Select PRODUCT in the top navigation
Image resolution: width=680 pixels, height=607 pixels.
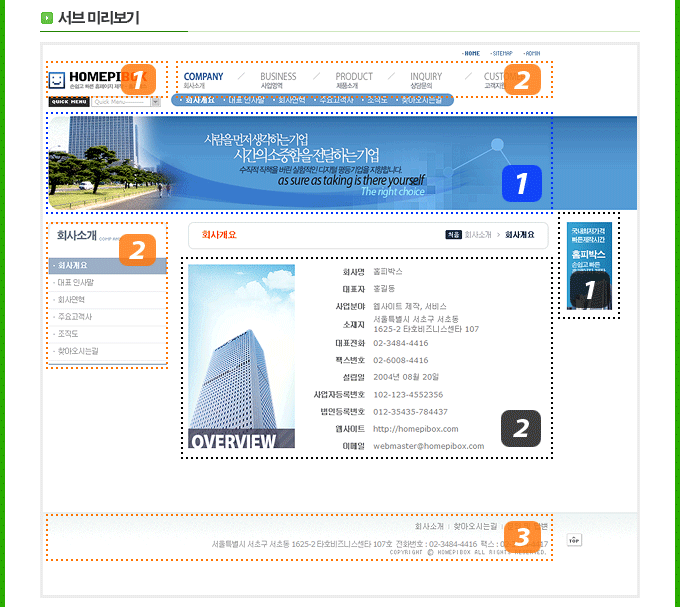[x=354, y=78]
